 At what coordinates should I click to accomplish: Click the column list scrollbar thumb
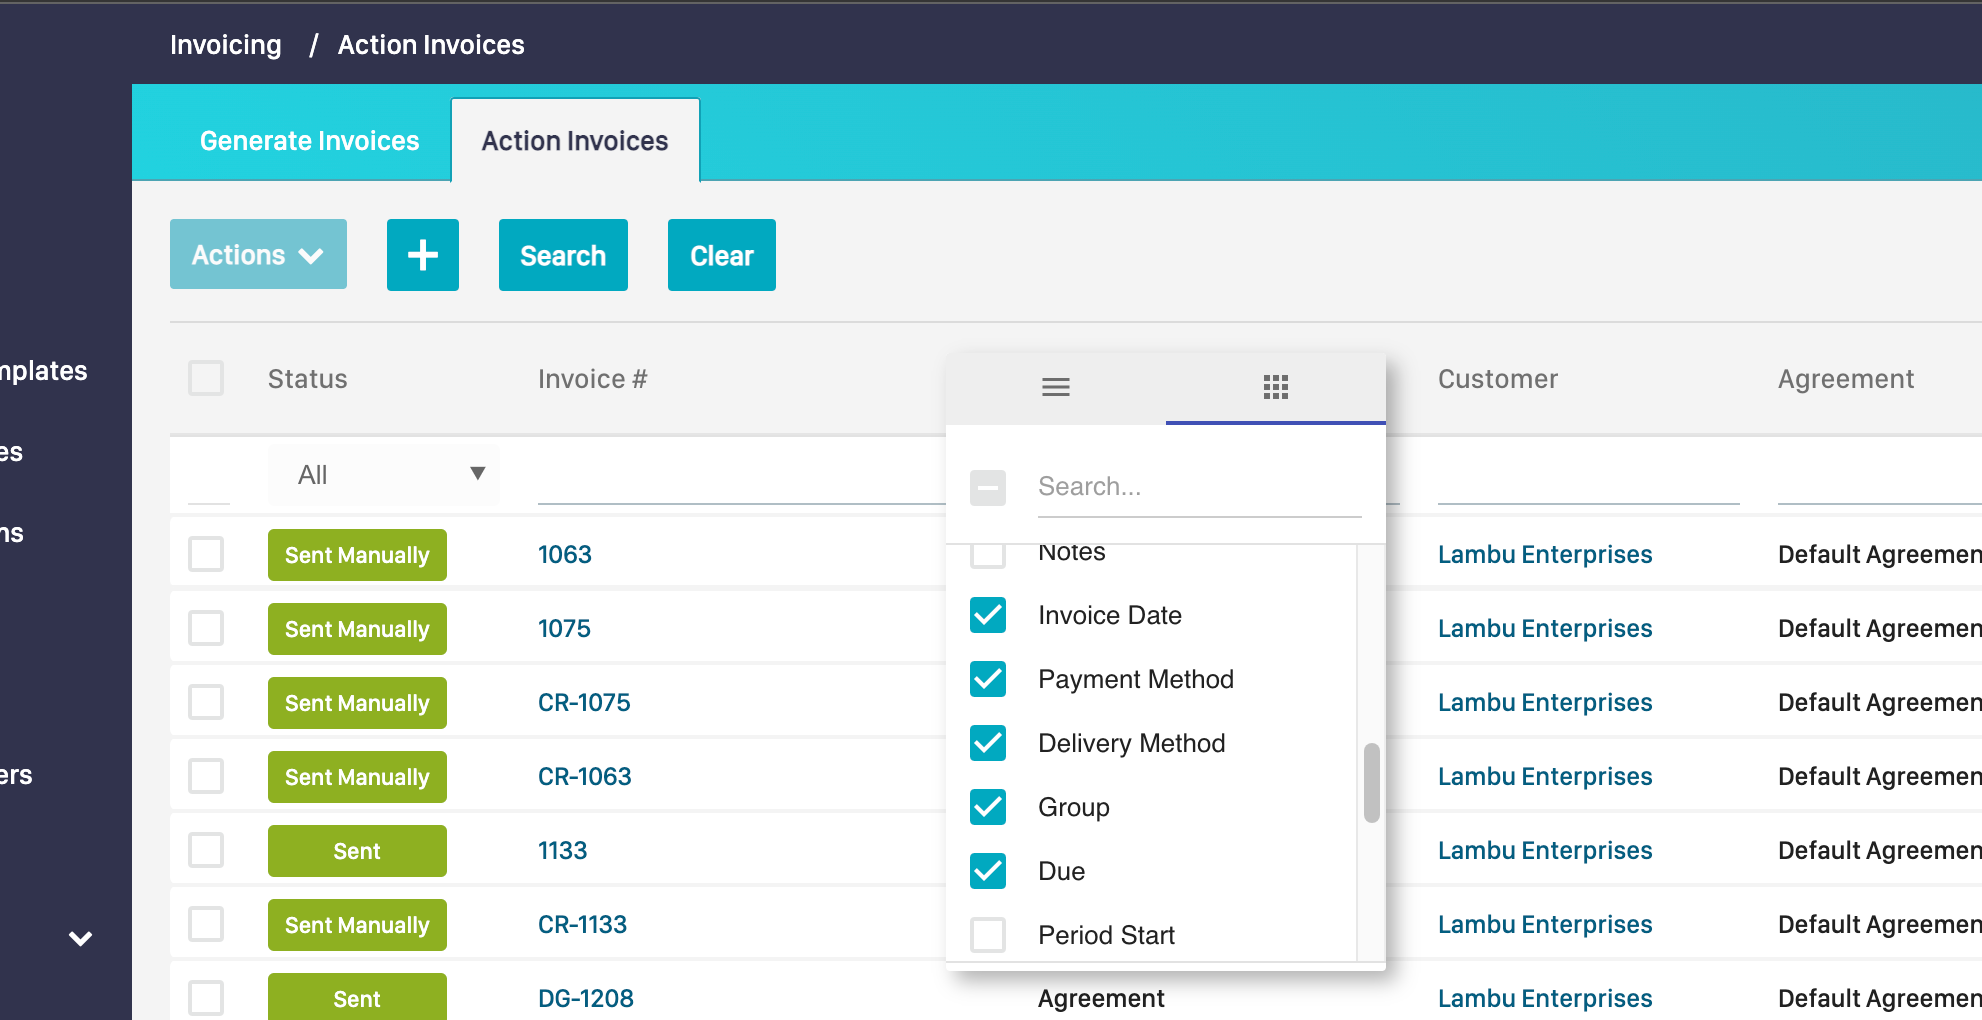(1371, 782)
